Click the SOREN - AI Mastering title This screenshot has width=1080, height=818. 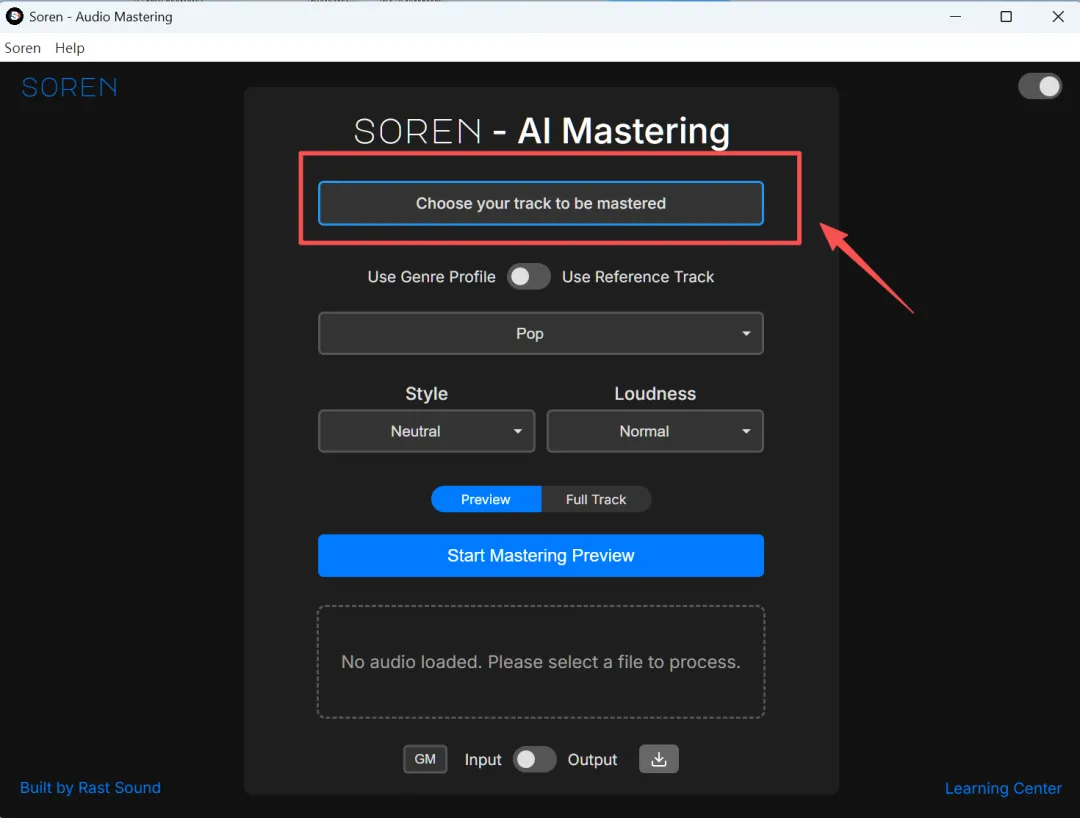pyautogui.click(x=541, y=131)
